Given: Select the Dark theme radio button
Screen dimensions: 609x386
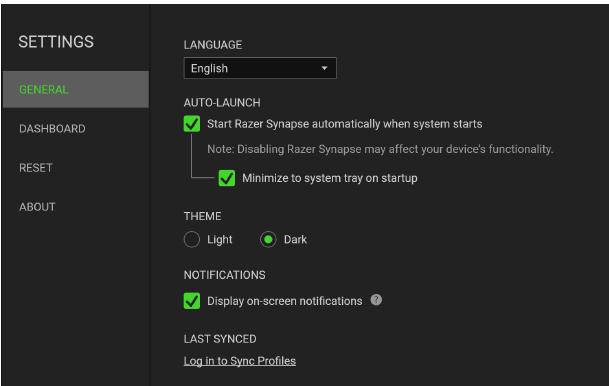Looking at the screenshot, I should (268, 239).
